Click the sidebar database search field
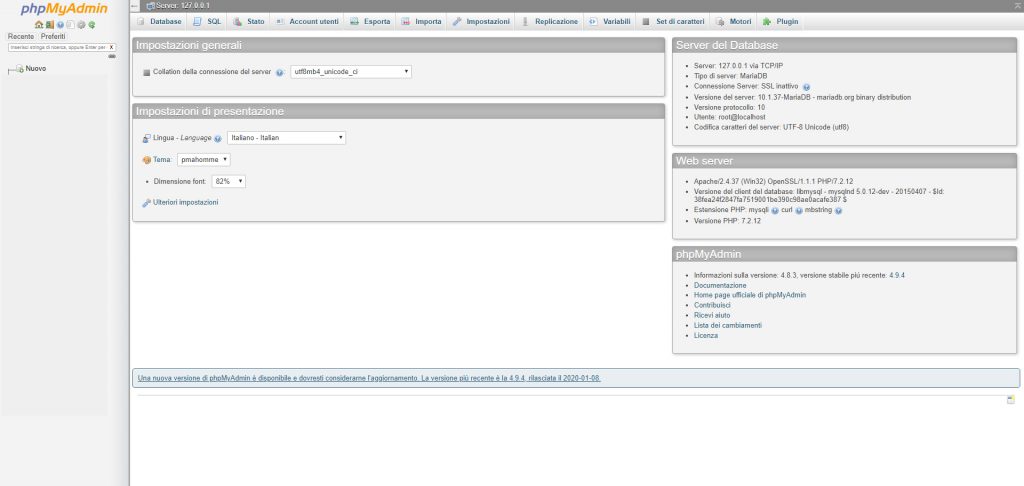This screenshot has height=486, width=1024. point(57,47)
